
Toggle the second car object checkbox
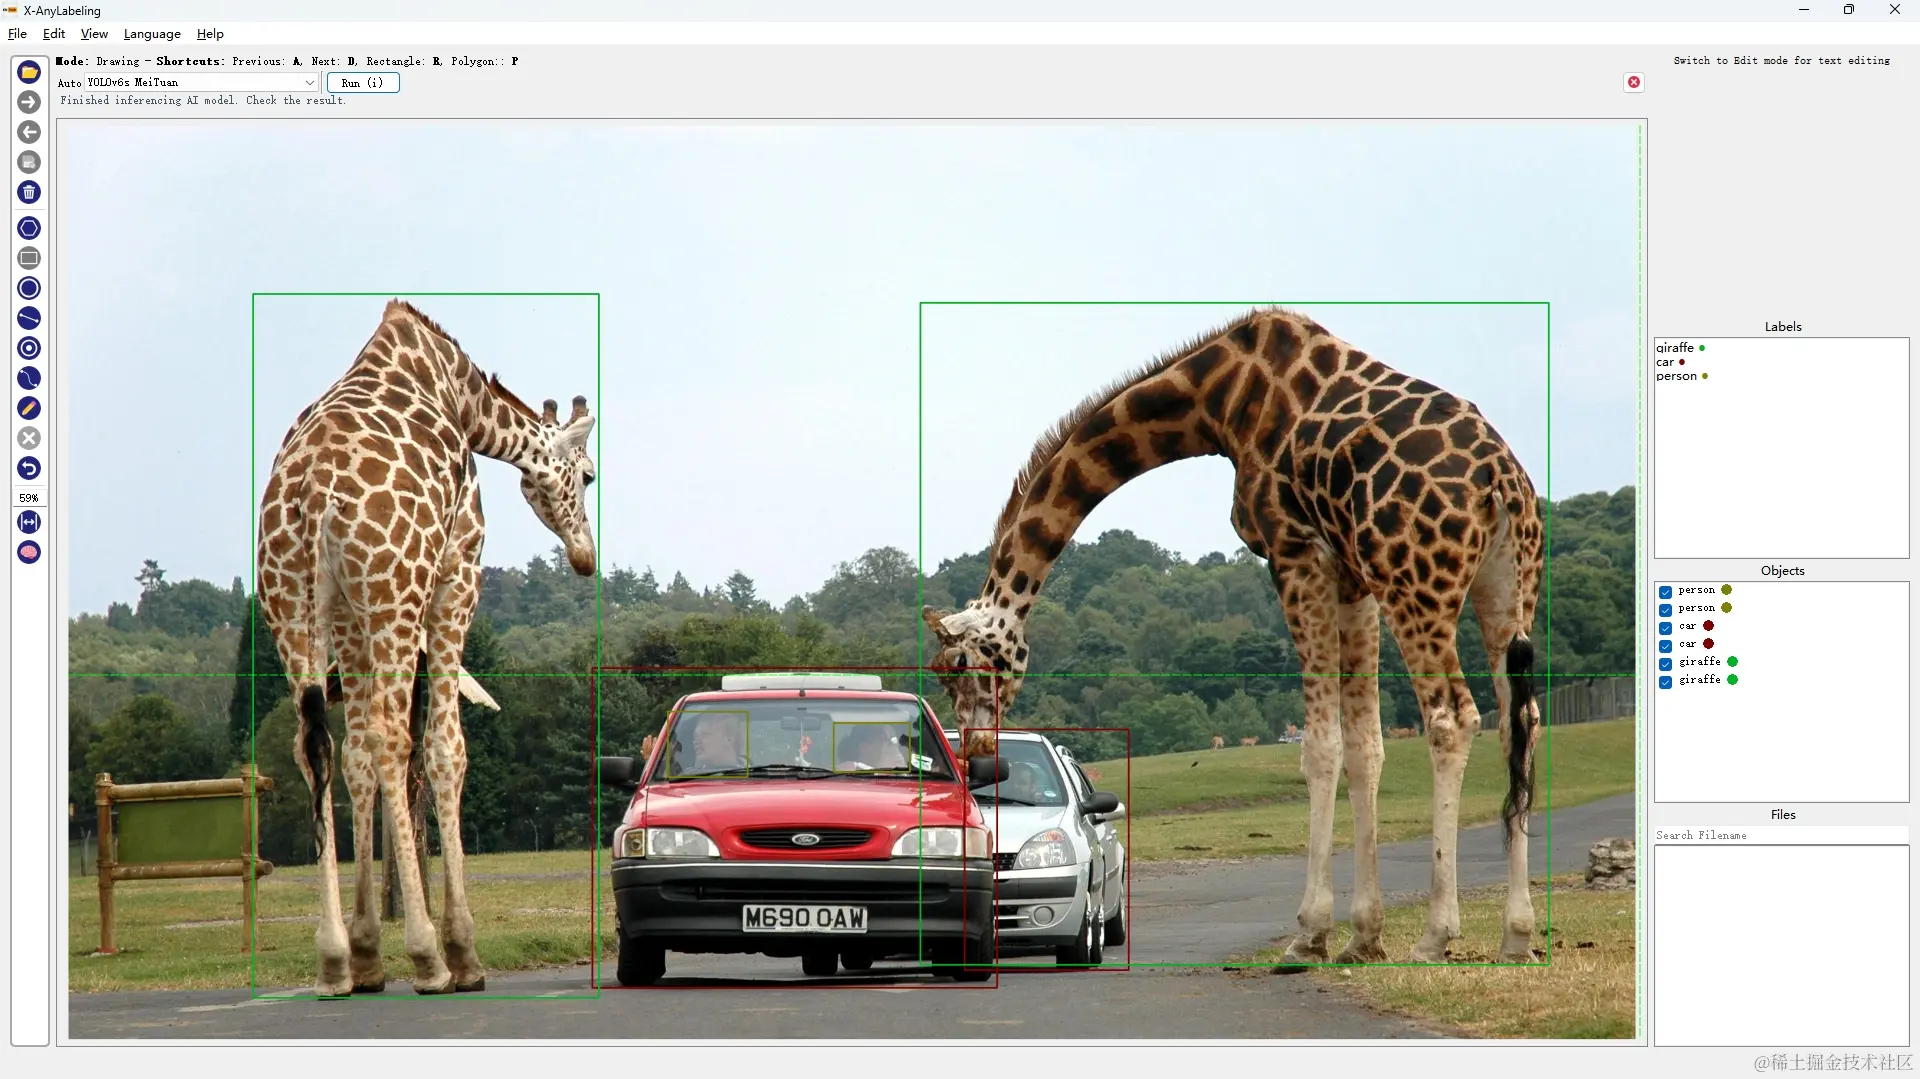pos(1665,646)
